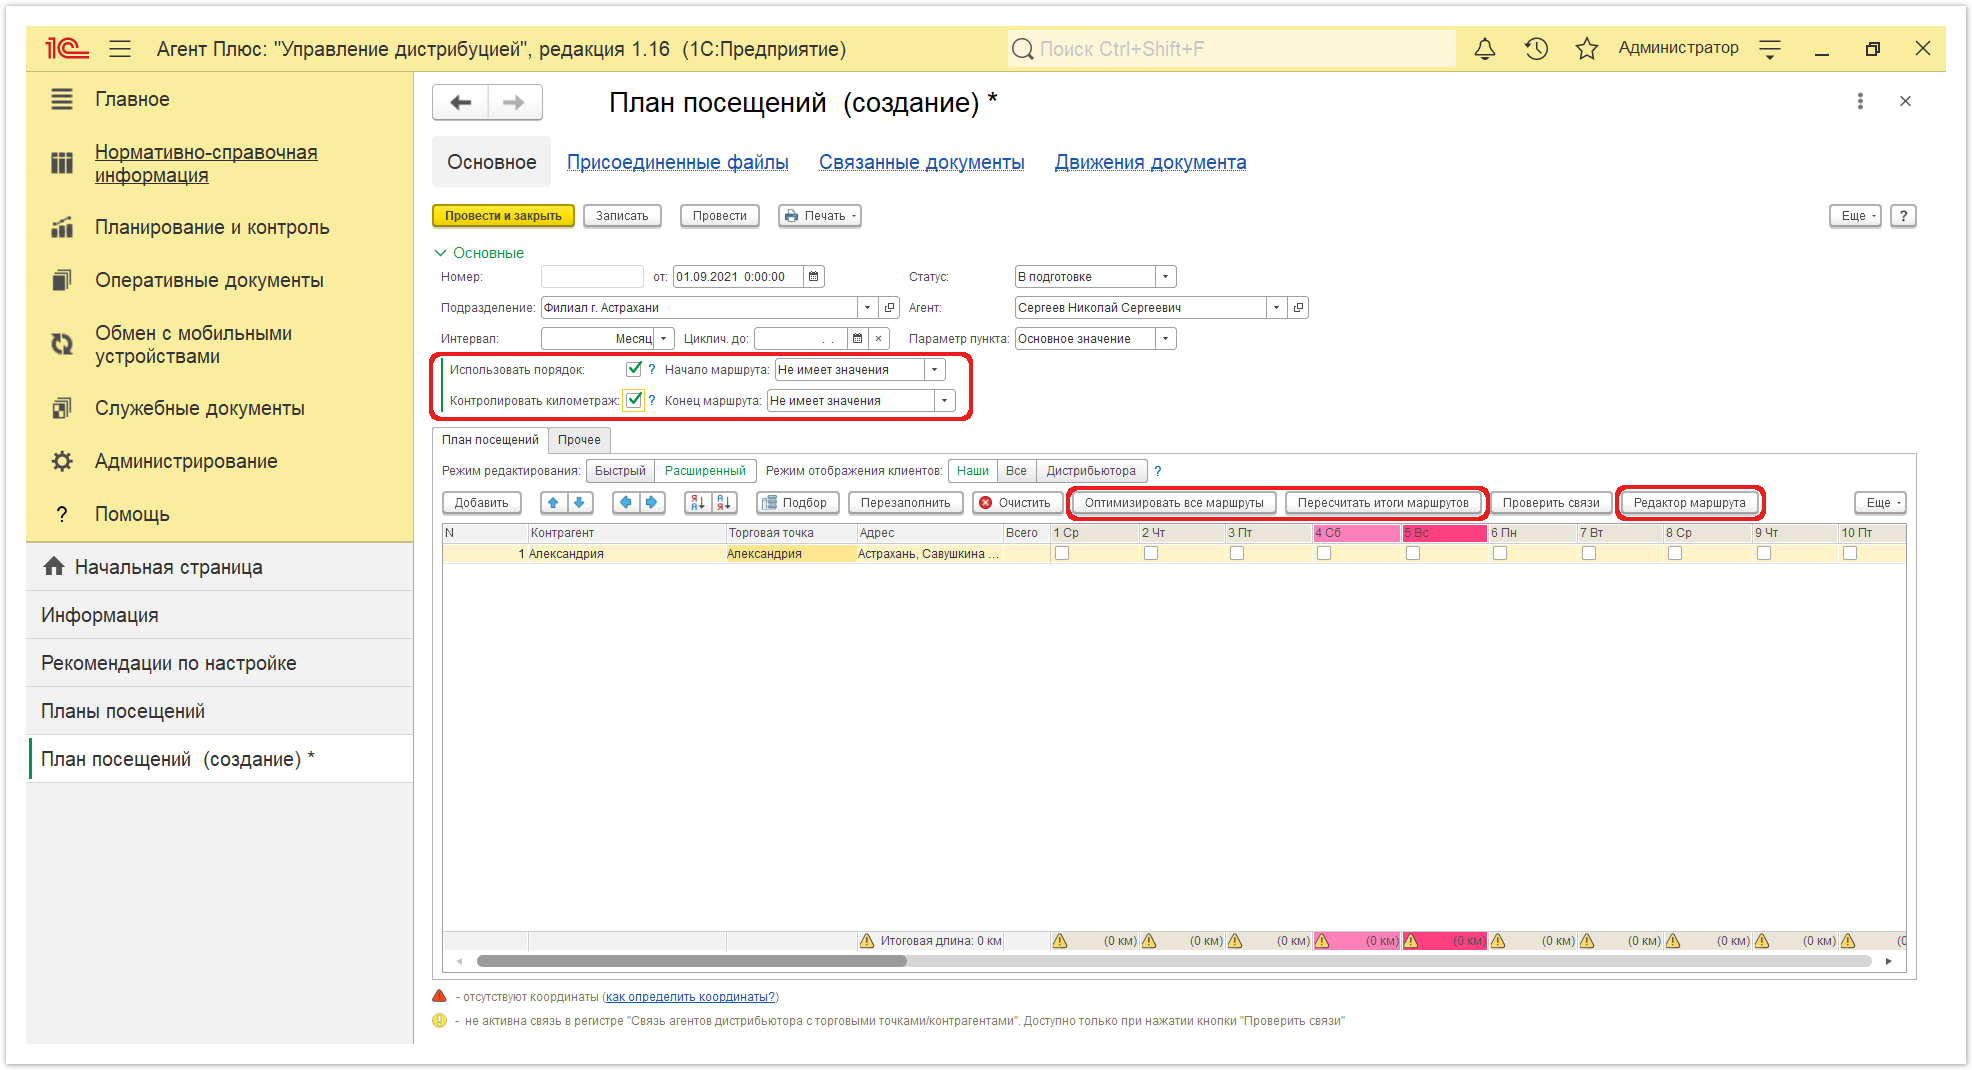Viewport: 1972px width, 1070px height.
Task: Open Подразделение record with the open icon
Action: pyautogui.click(x=889, y=308)
